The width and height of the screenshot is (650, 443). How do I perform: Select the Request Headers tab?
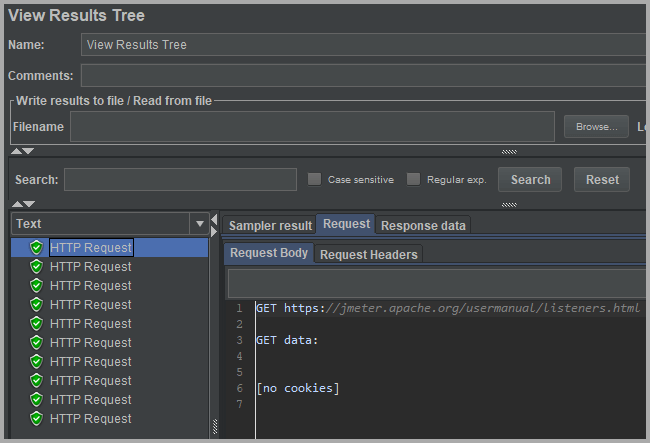368,255
